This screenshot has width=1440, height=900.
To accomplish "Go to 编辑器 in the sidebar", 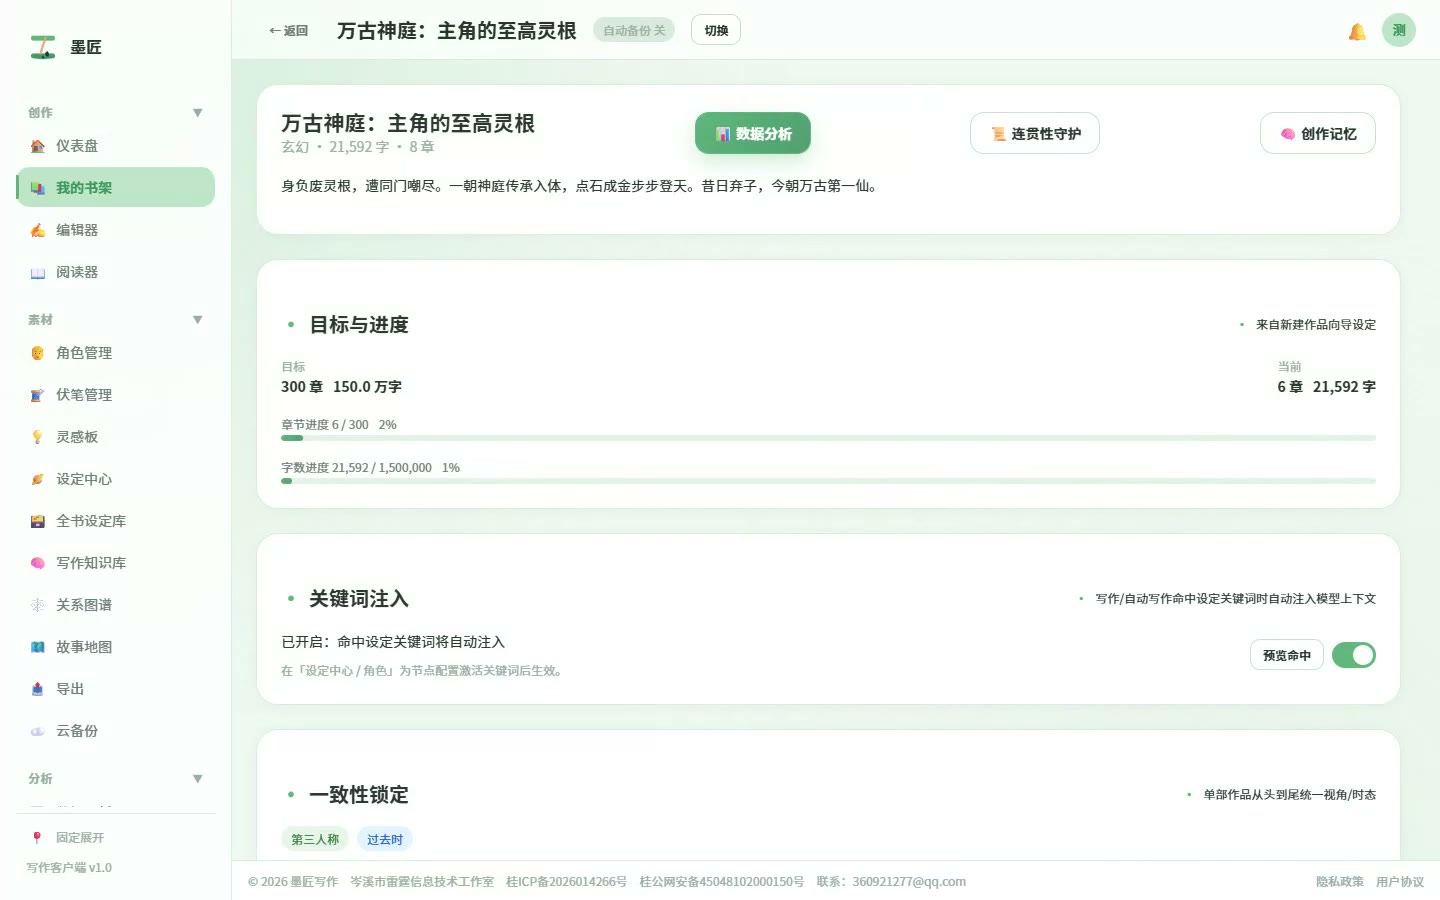I will coord(116,230).
